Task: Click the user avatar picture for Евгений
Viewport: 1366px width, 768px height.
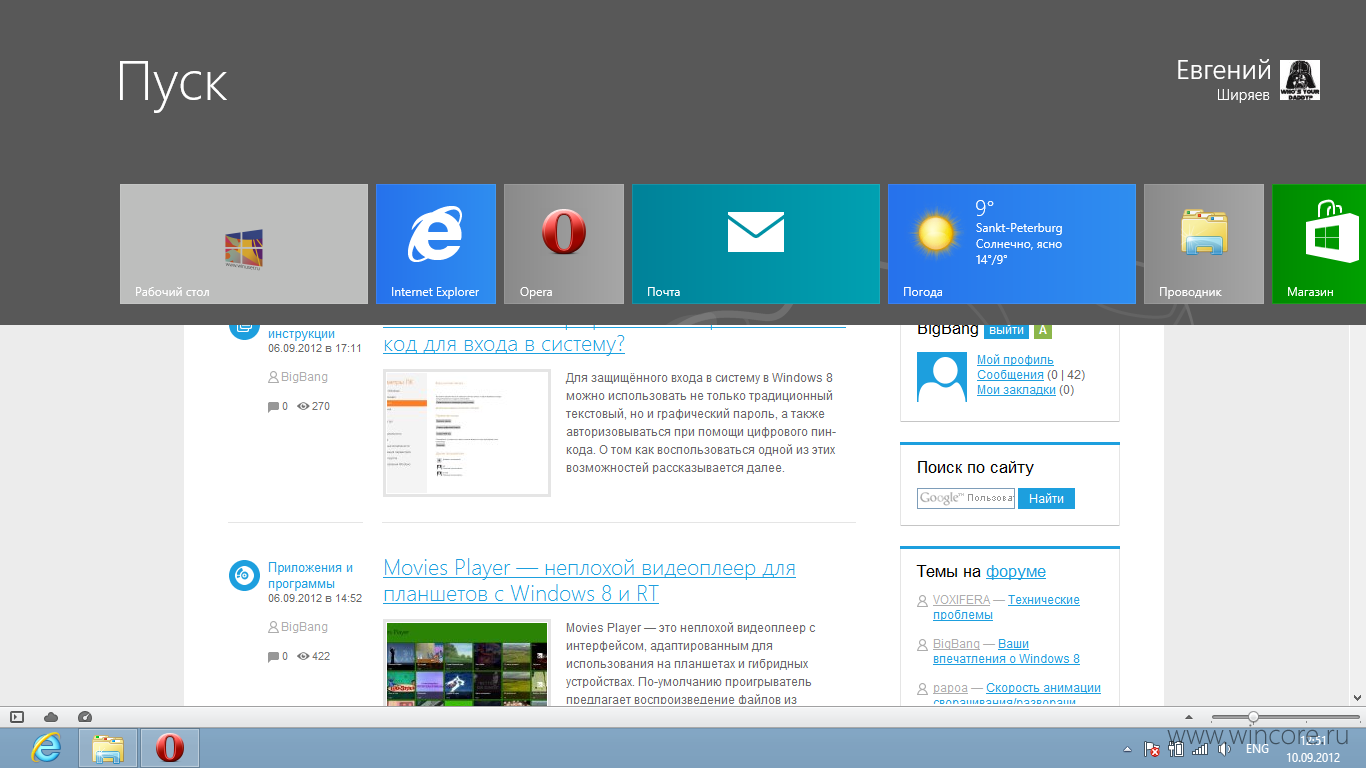Action: 1300,80
